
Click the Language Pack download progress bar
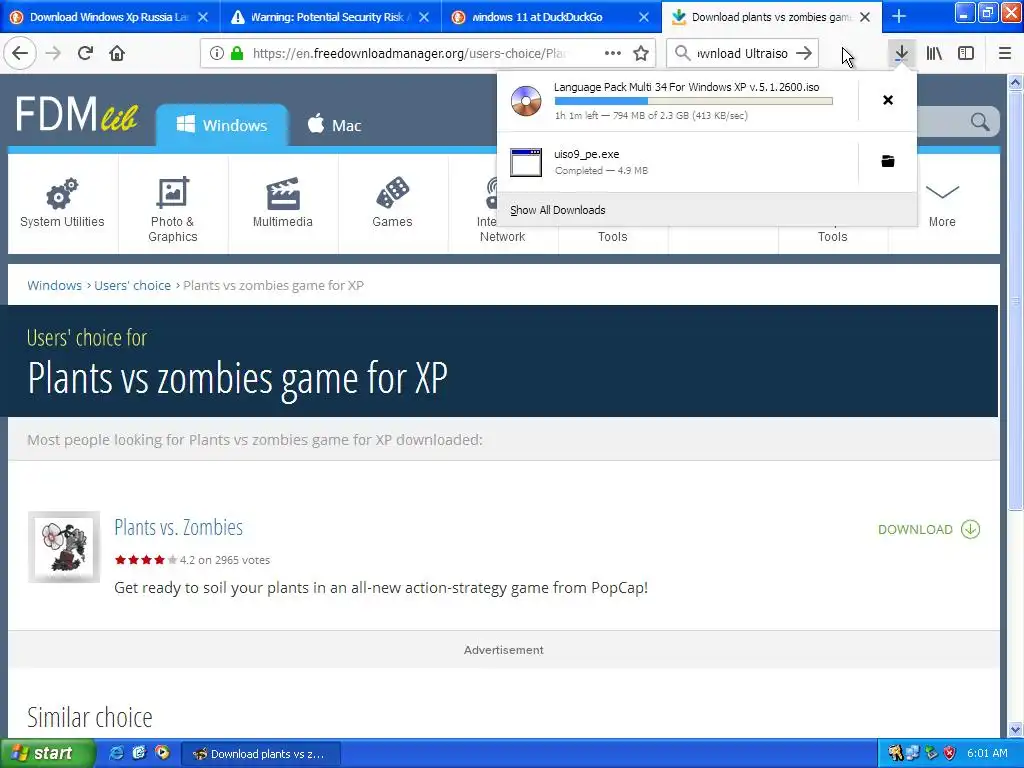[x=694, y=101]
